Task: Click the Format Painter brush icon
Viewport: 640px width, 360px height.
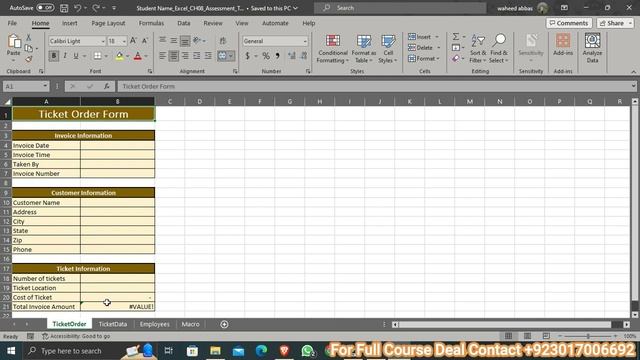Action: point(29,59)
